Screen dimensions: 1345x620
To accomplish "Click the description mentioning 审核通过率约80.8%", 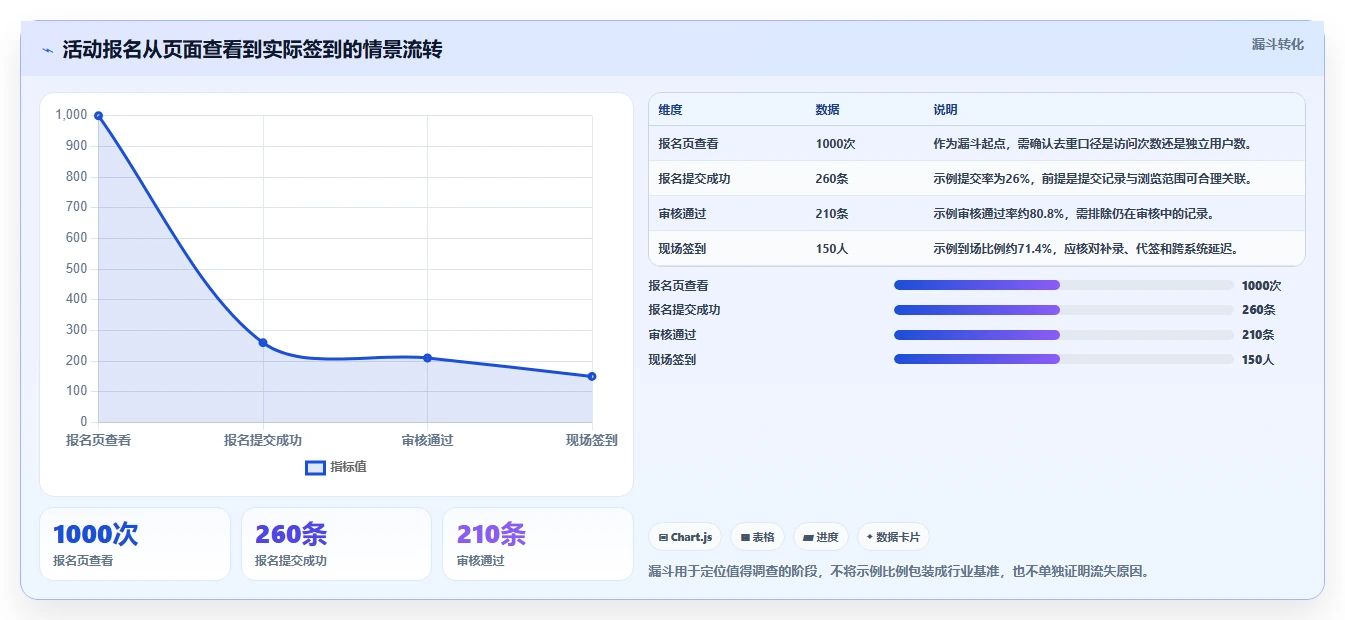I will point(1073,214).
